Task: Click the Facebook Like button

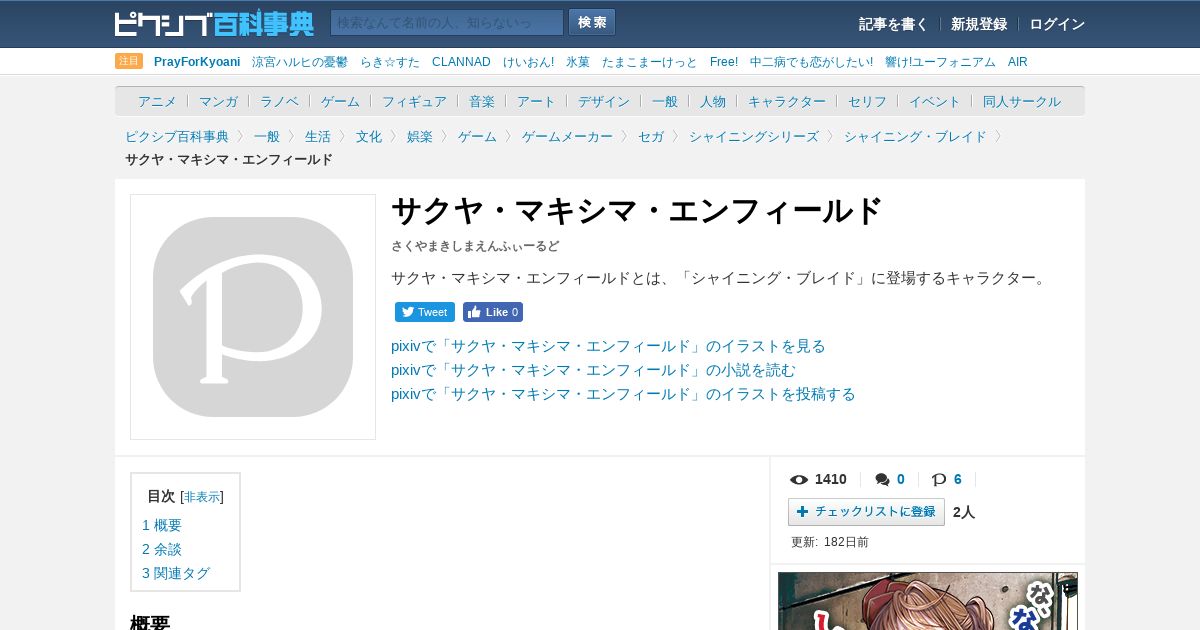Action: (493, 312)
